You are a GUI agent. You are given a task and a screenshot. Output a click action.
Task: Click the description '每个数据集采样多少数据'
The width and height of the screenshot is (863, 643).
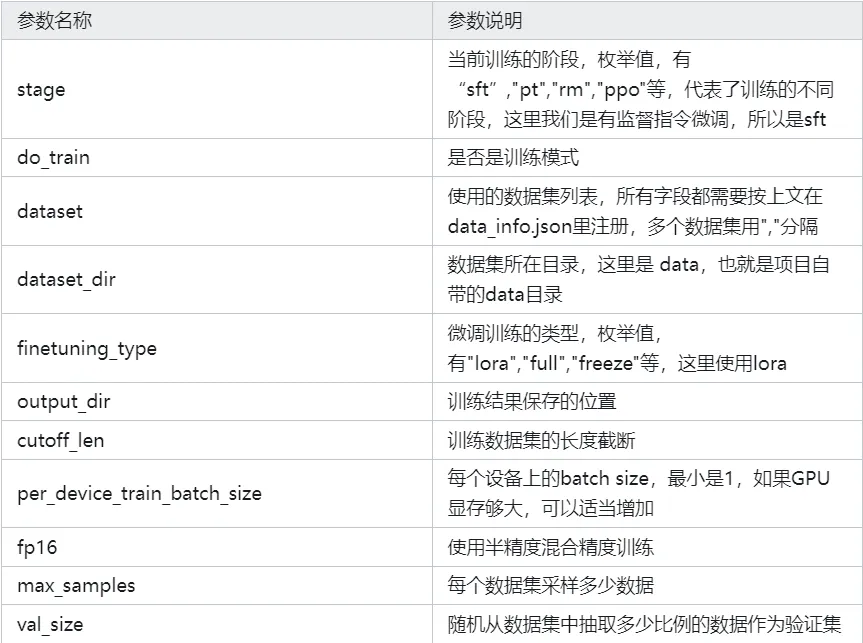click(x=648, y=586)
